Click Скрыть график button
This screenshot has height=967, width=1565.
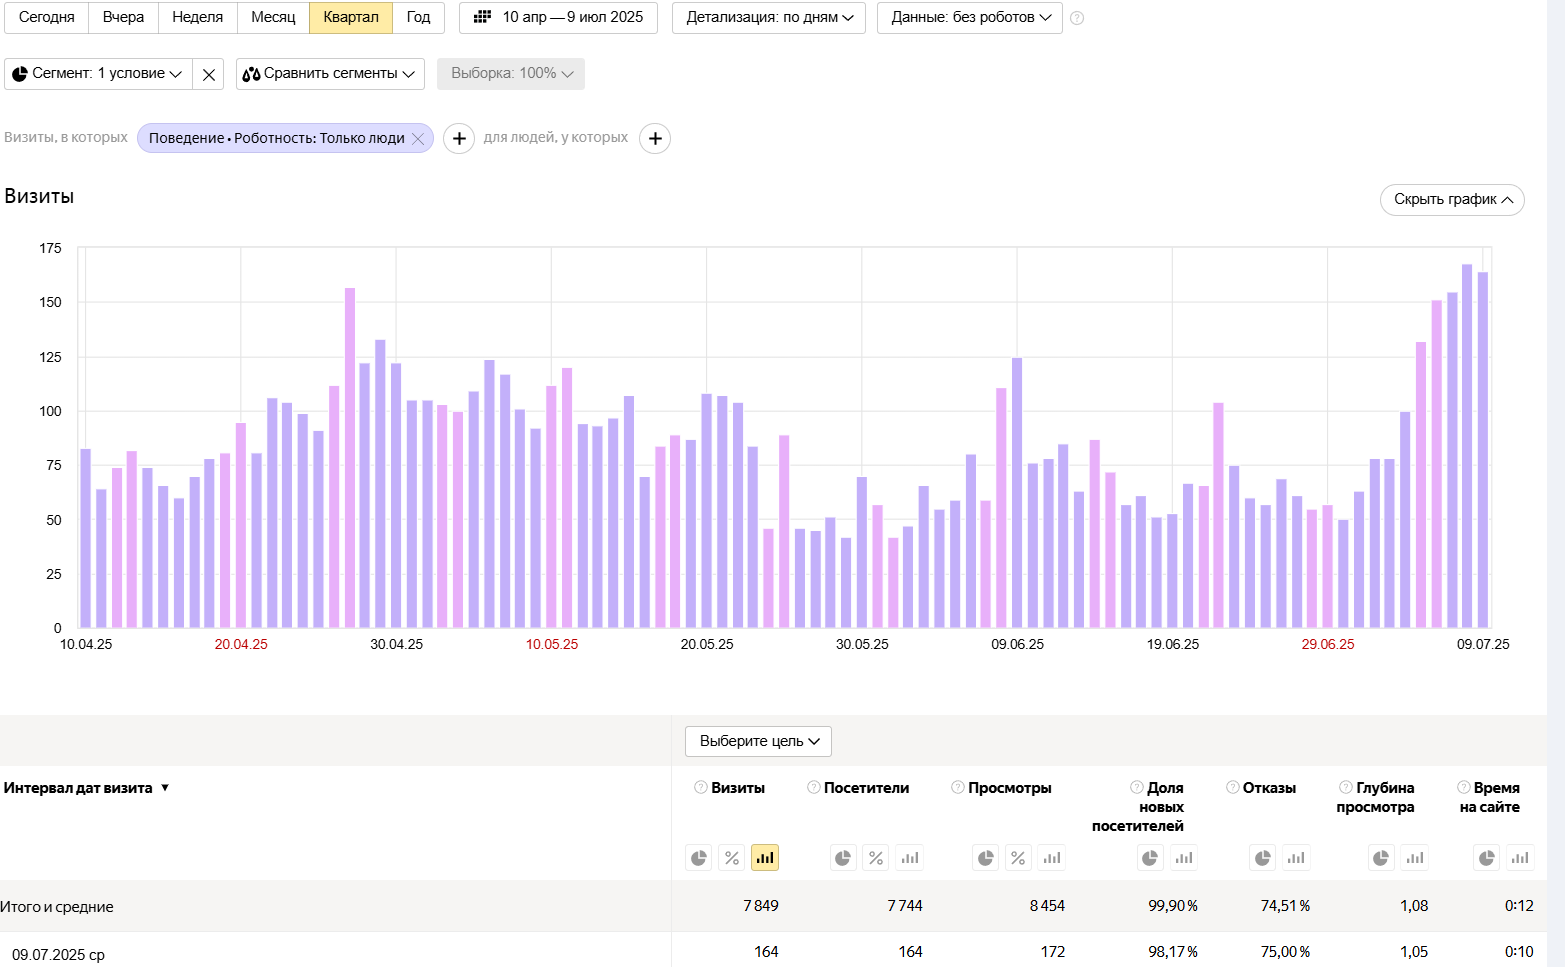1452,199
